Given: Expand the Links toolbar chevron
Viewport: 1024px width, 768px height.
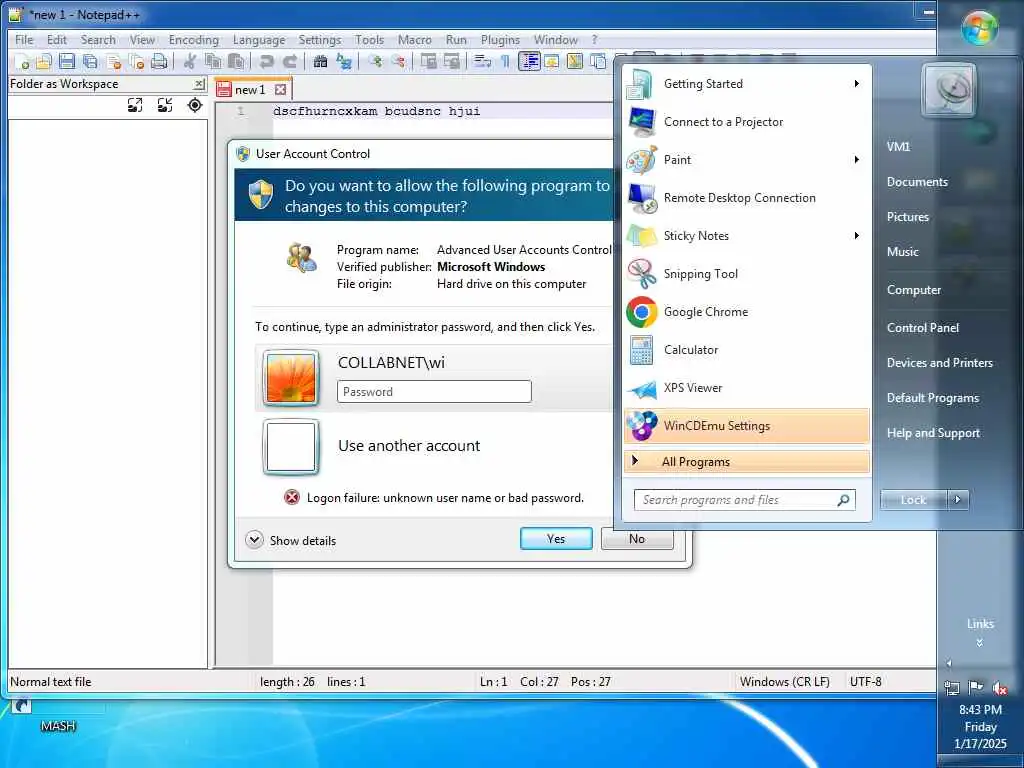Looking at the screenshot, I should point(980,643).
